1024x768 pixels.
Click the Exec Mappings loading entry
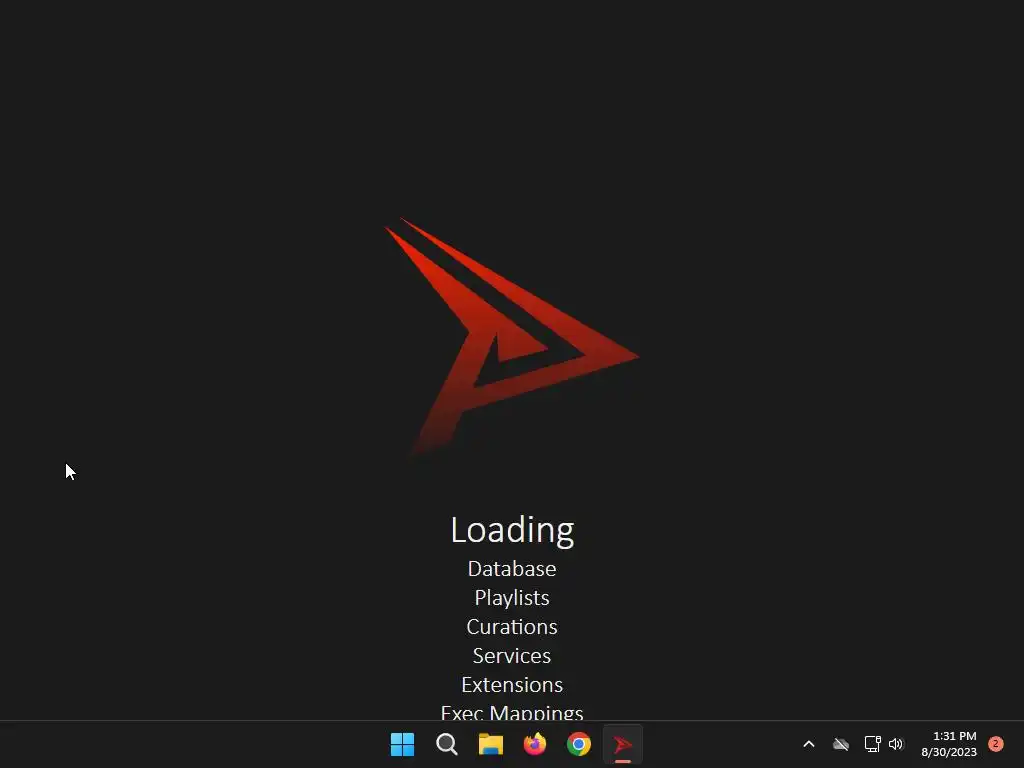point(512,712)
